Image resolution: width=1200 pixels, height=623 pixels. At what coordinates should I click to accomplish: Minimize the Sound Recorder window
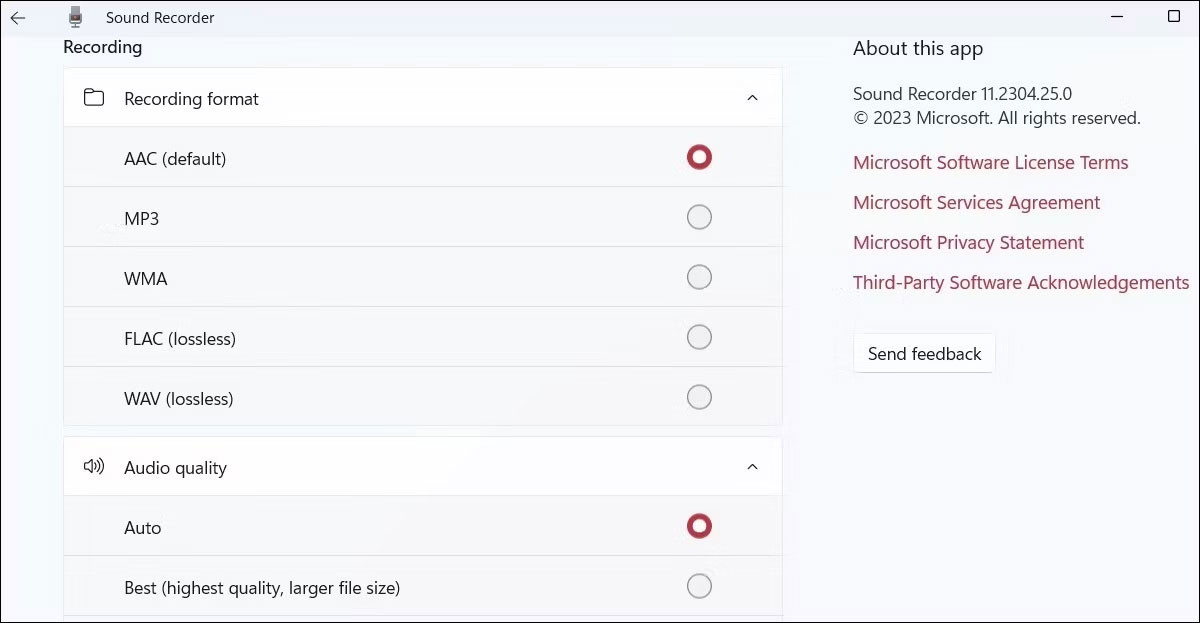(x=1117, y=17)
